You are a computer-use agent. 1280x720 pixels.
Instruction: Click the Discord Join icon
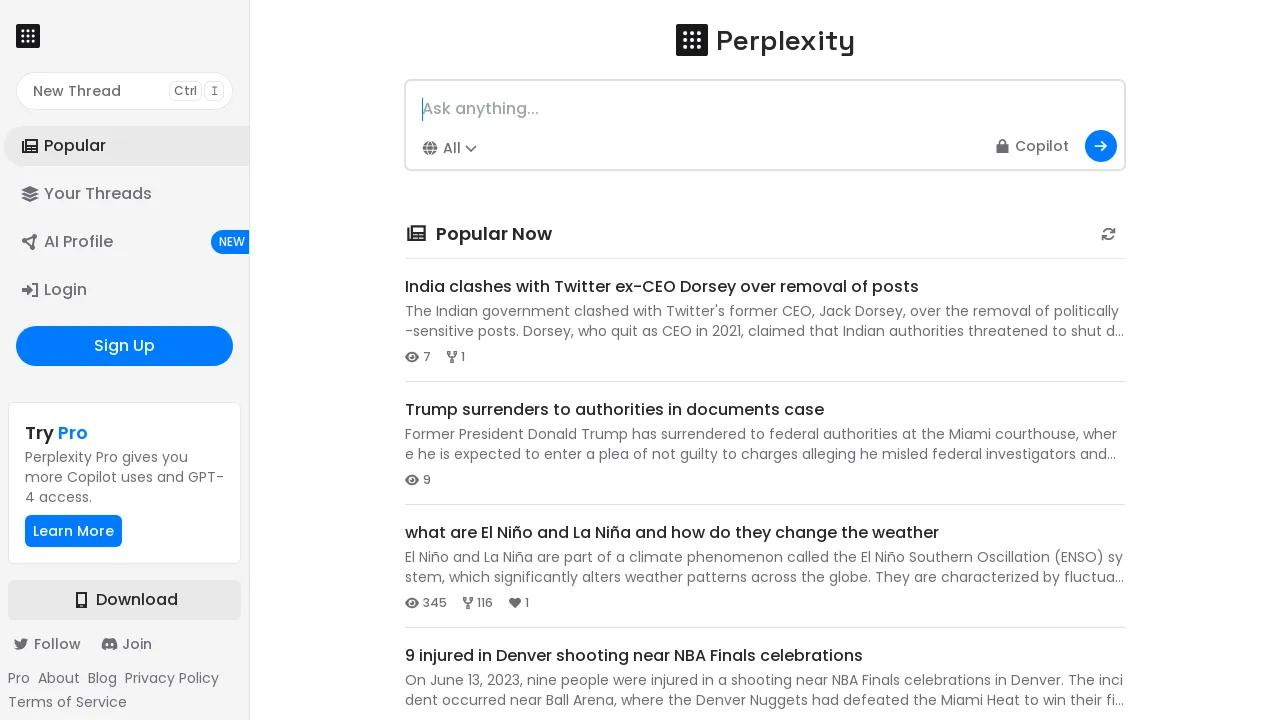coord(109,644)
